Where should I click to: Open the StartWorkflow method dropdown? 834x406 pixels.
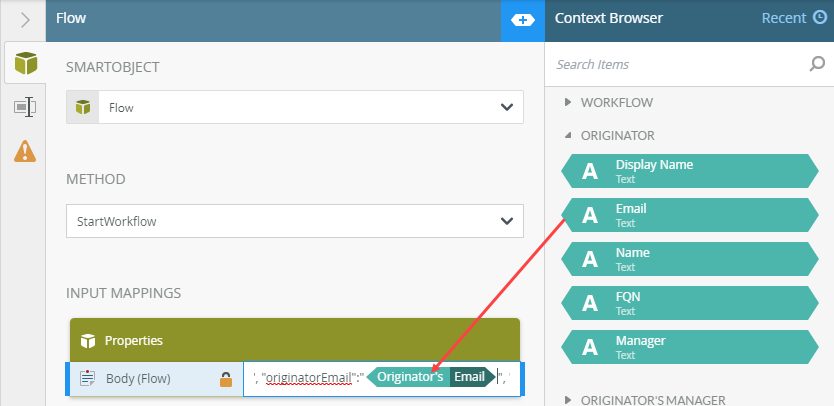point(295,221)
